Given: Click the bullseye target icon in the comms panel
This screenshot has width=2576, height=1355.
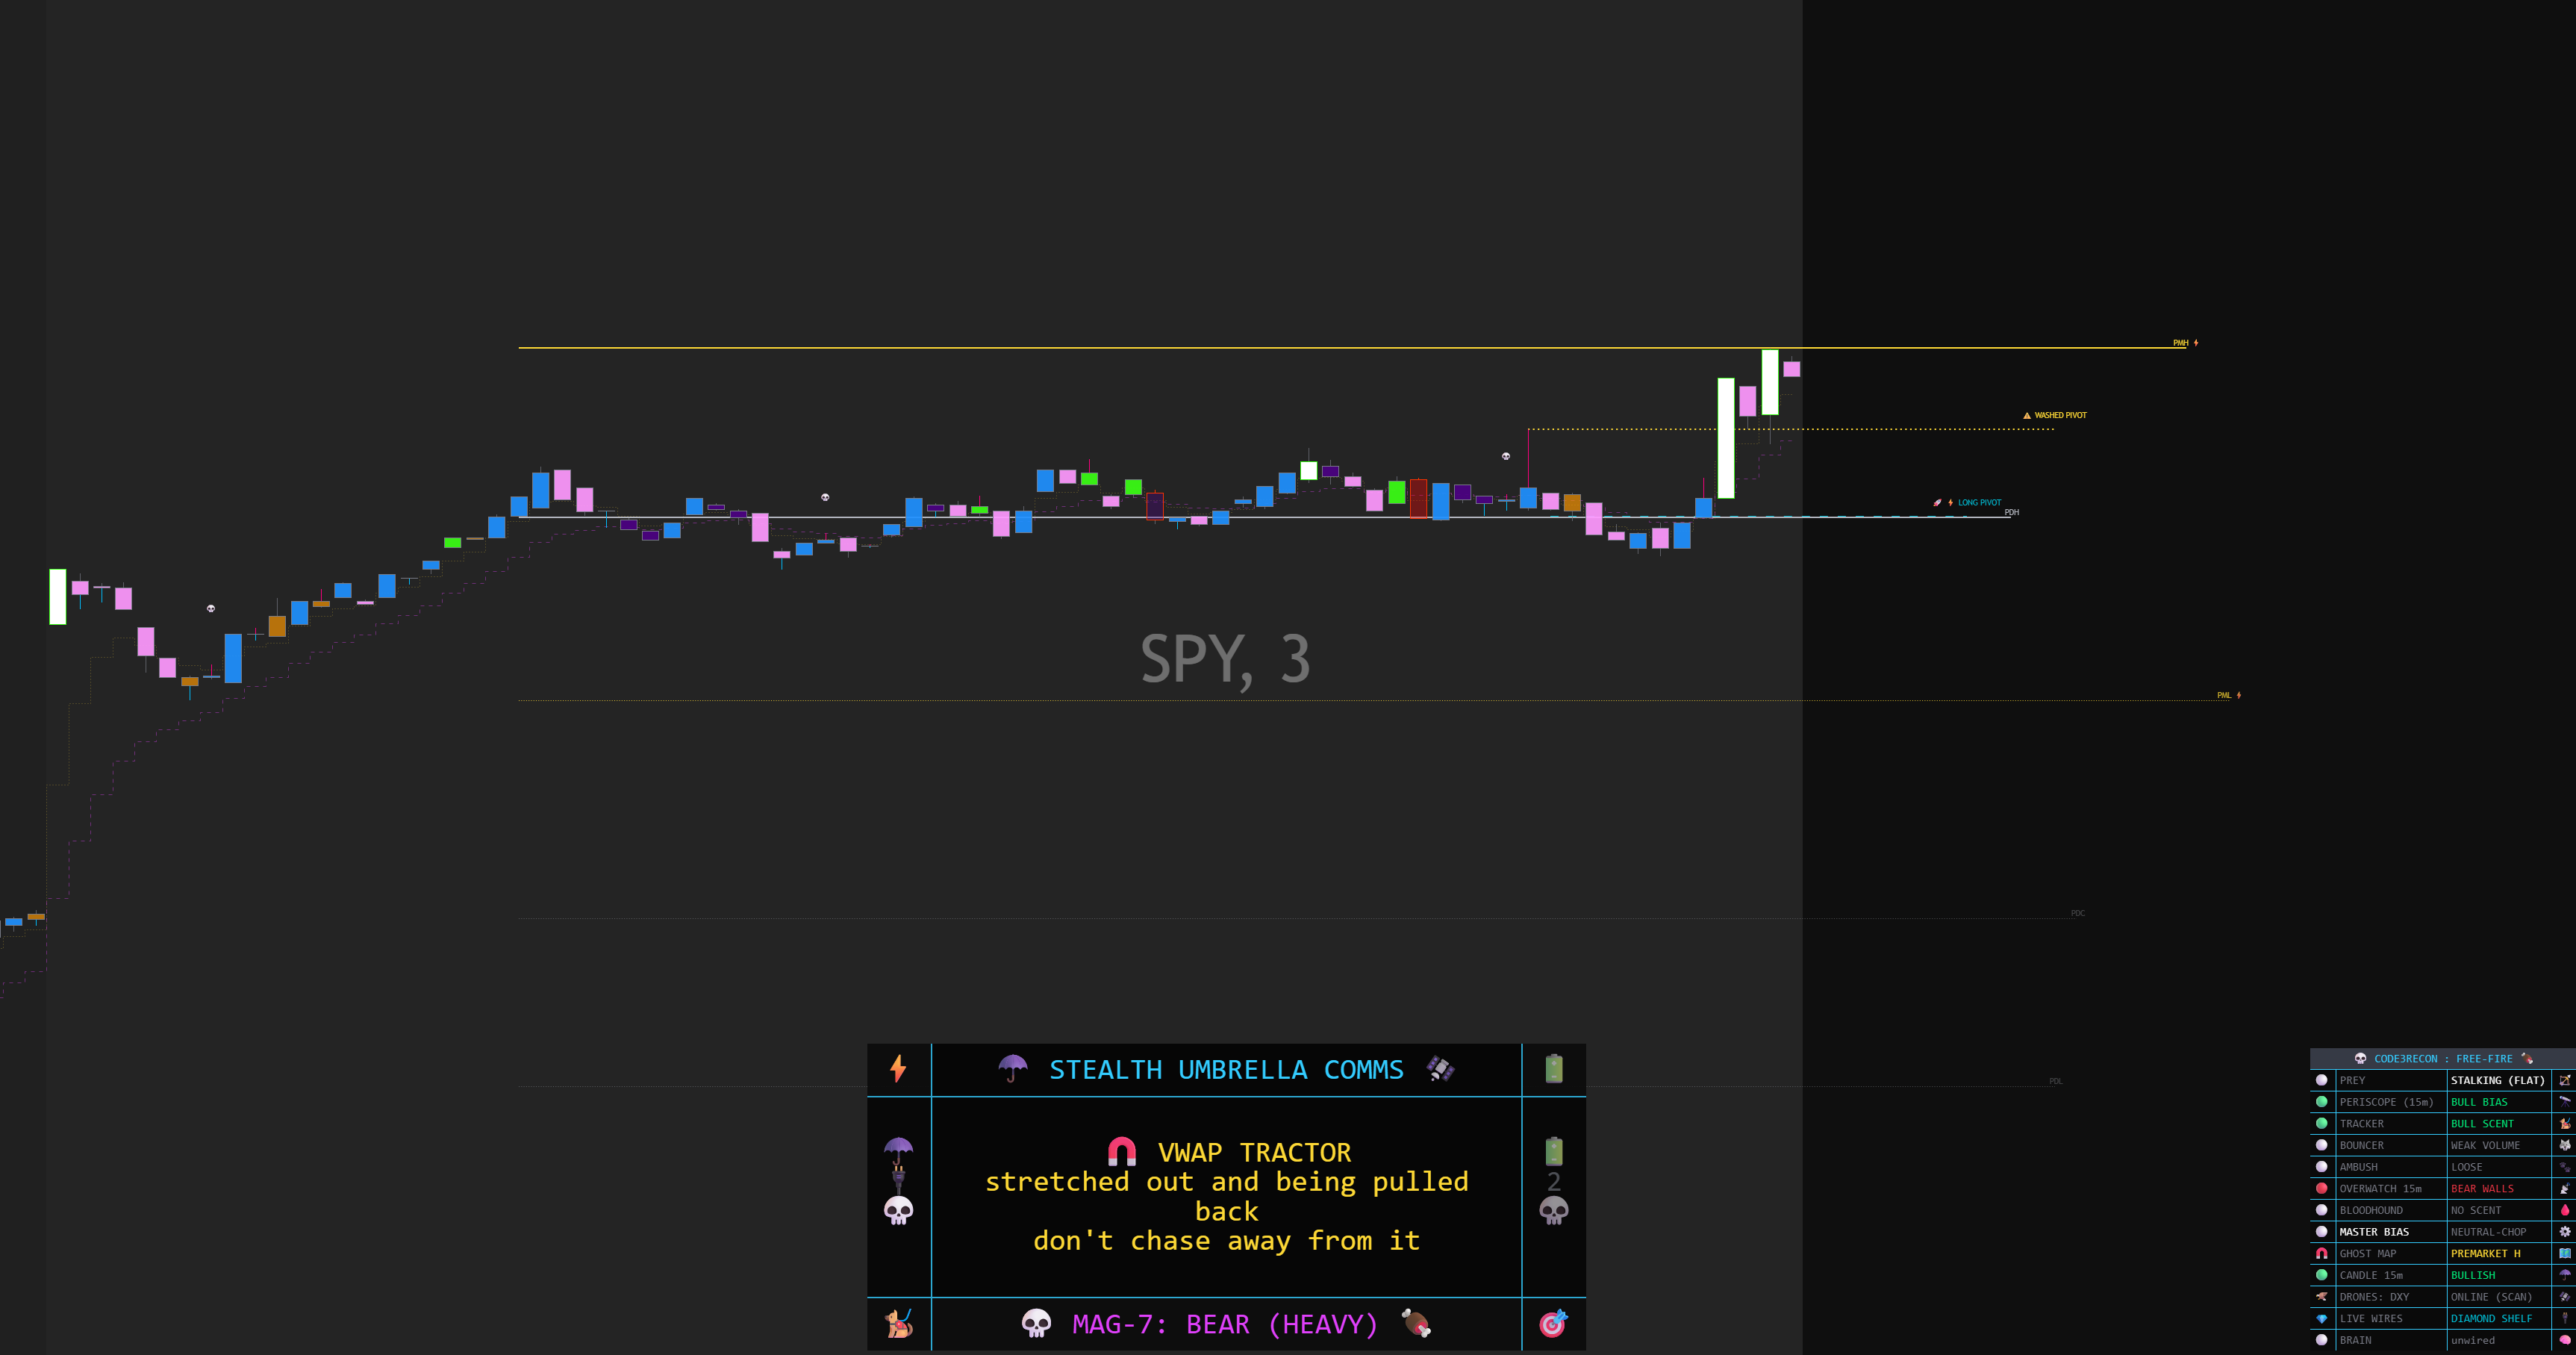Looking at the screenshot, I should [1553, 1323].
